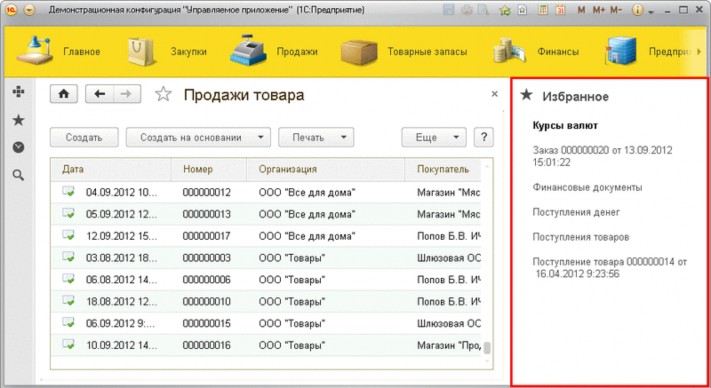Open the main menu dropdown arrow in title bar
711x388 pixels.
(29, 10)
